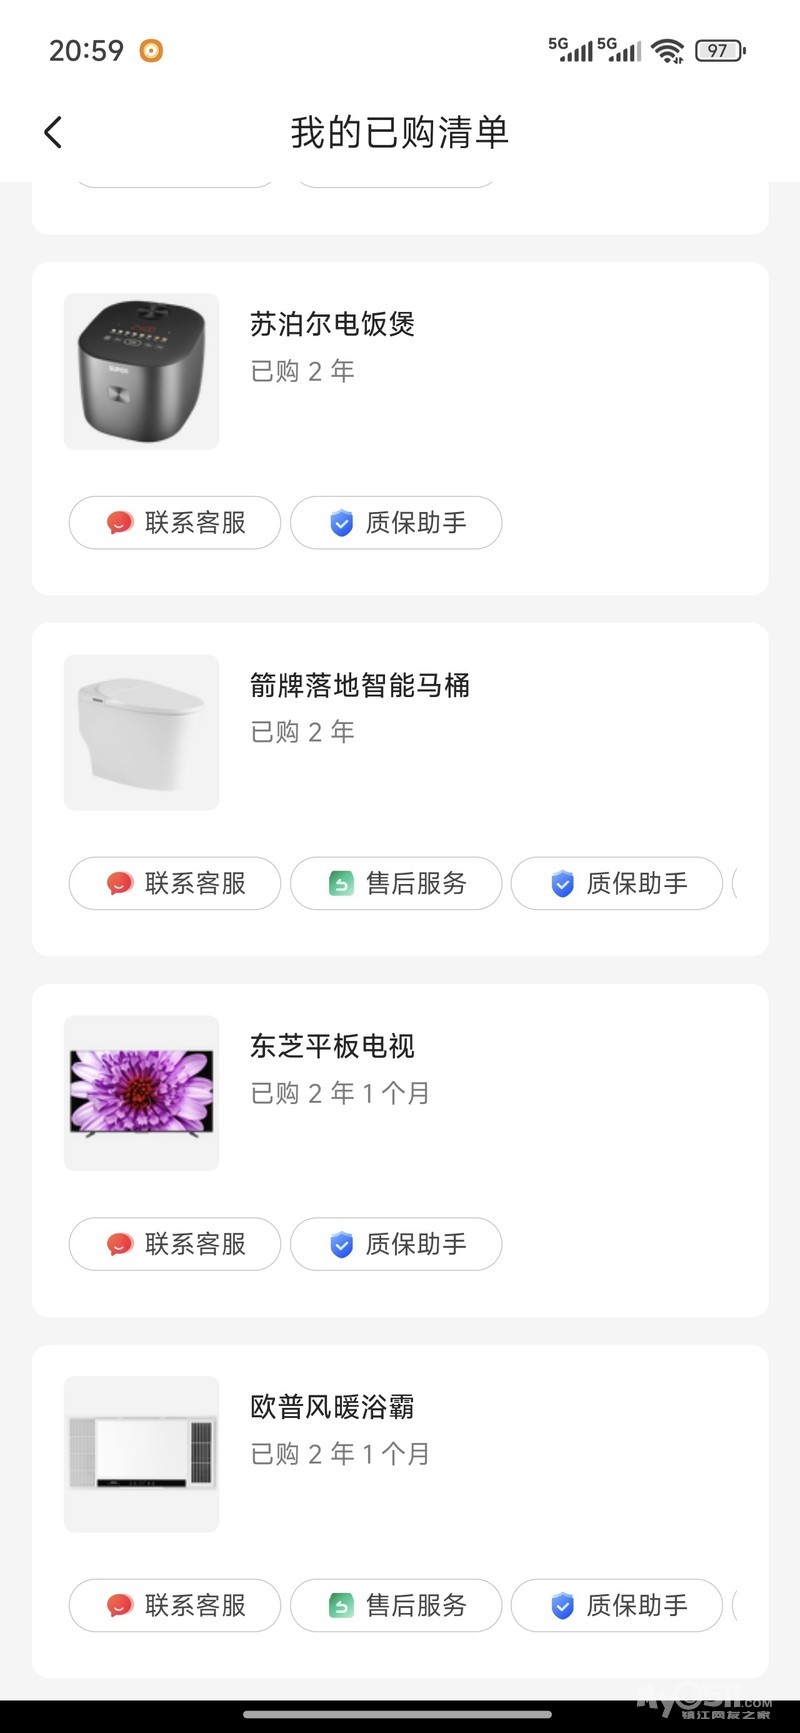Contact customer service for 苏泊尔电饭煲
Screen dimensions: 800x1733
tap(175, 523)
